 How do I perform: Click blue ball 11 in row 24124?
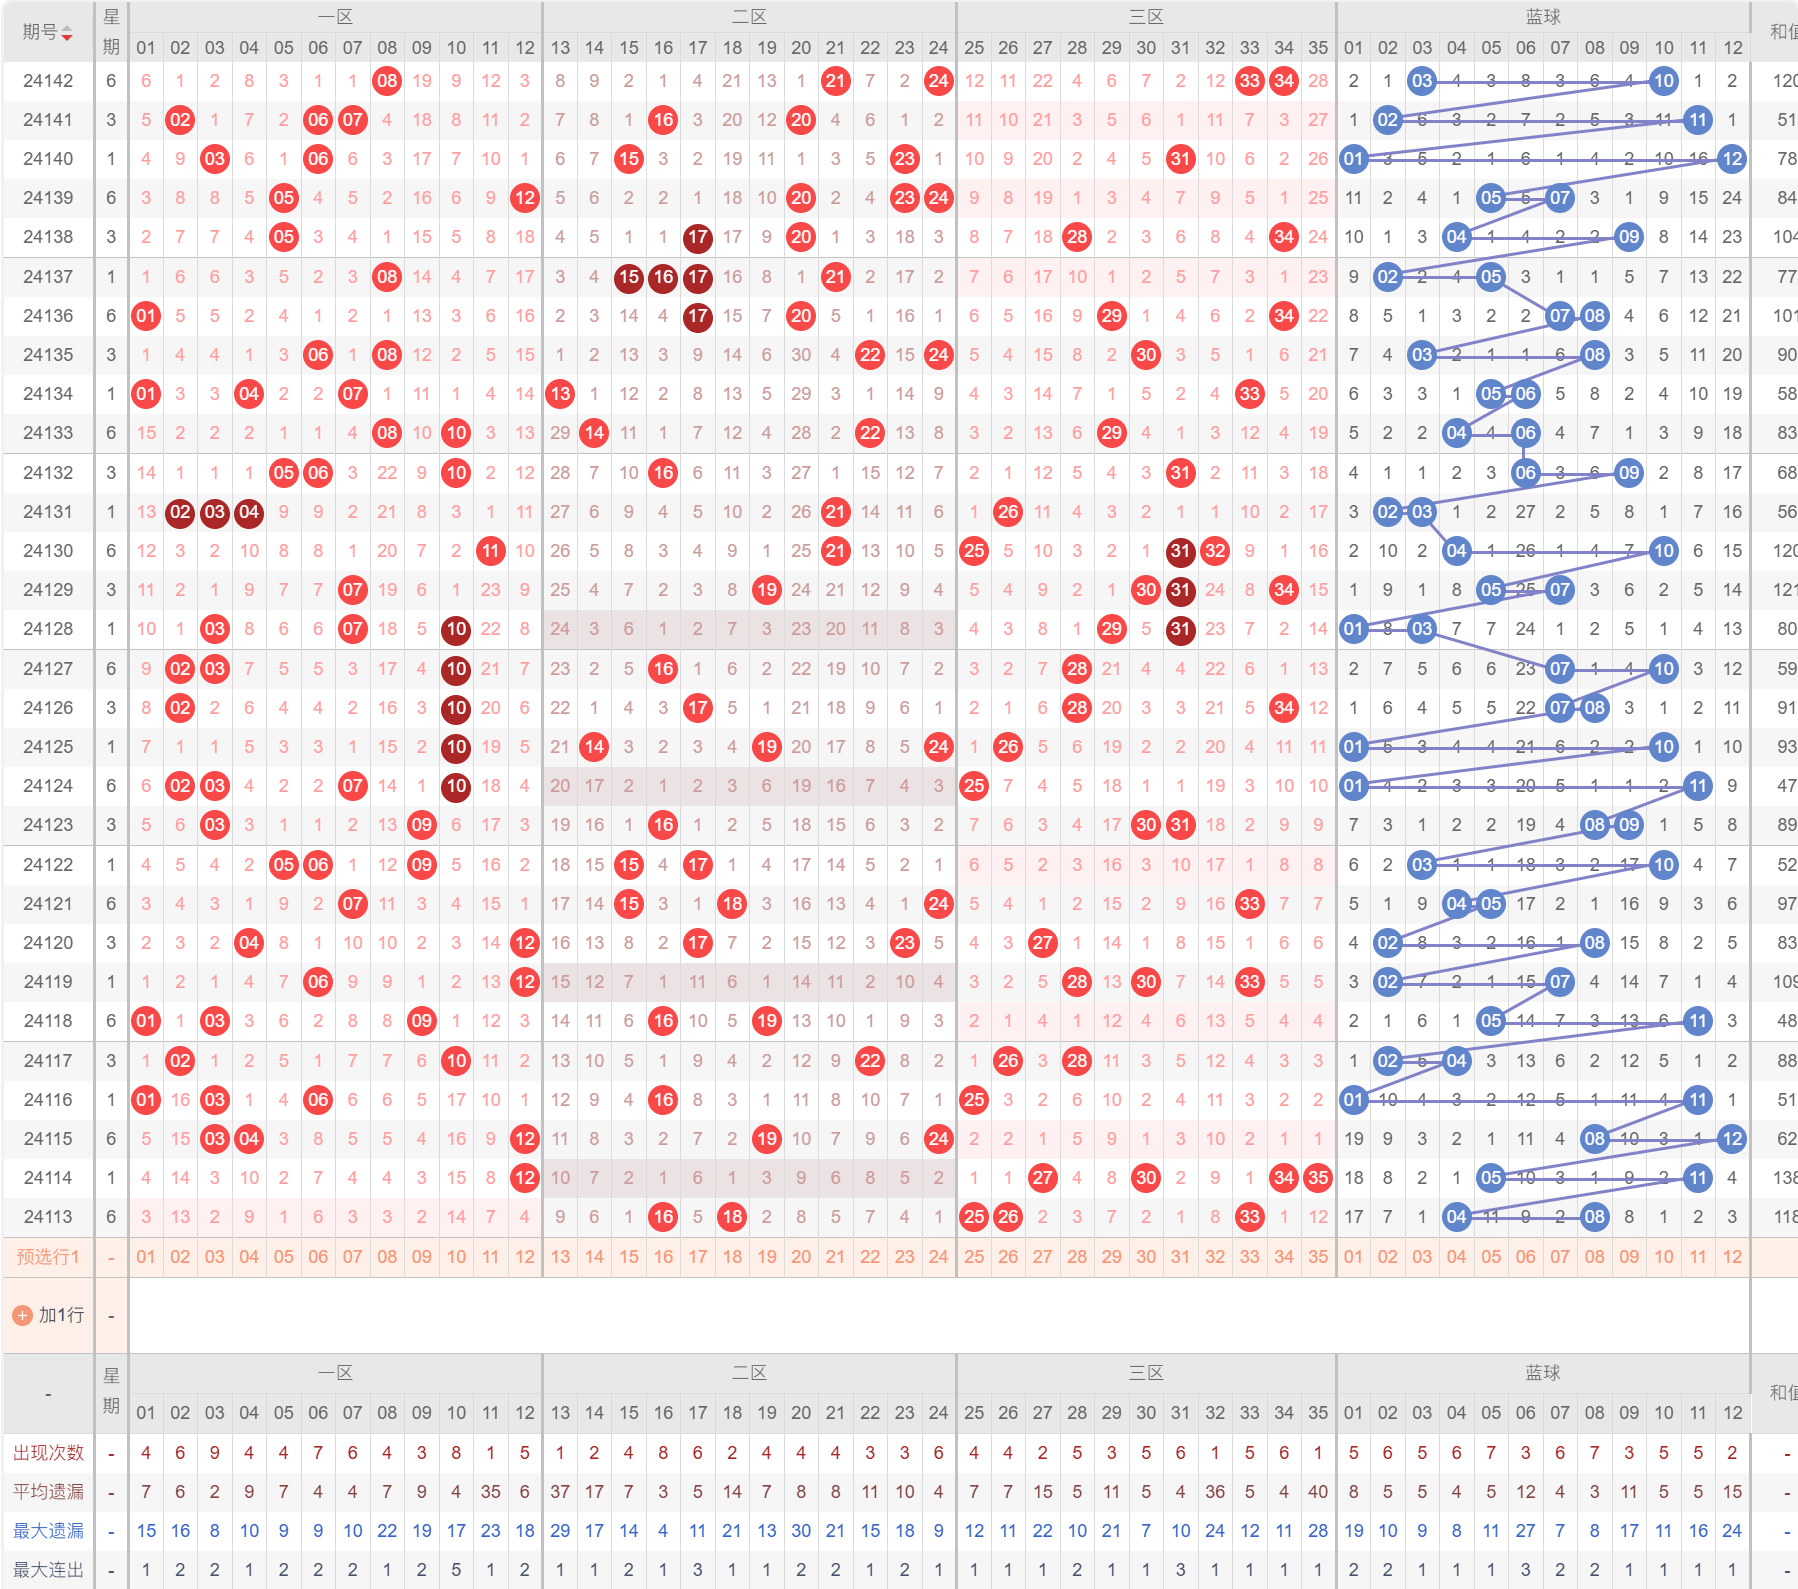(x=1697, y=786)
